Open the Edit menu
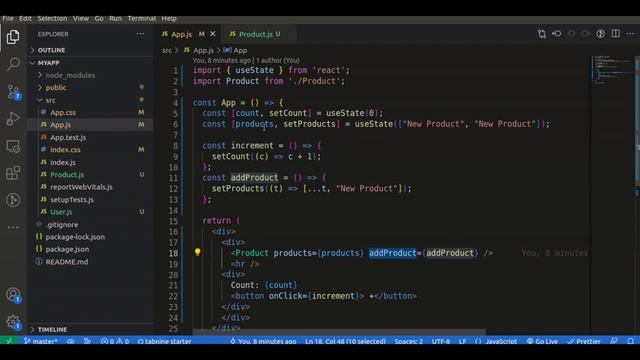The image size is (640, 360). pyautogui.click(x=25, y=18)
